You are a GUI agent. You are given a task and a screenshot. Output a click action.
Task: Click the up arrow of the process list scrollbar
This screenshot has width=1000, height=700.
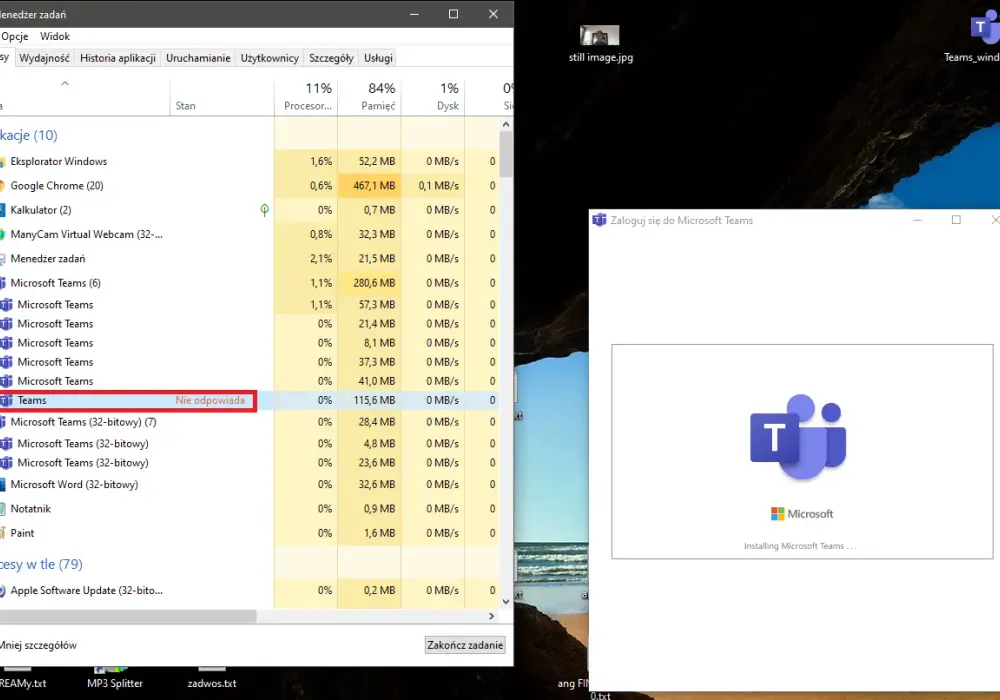506,124
